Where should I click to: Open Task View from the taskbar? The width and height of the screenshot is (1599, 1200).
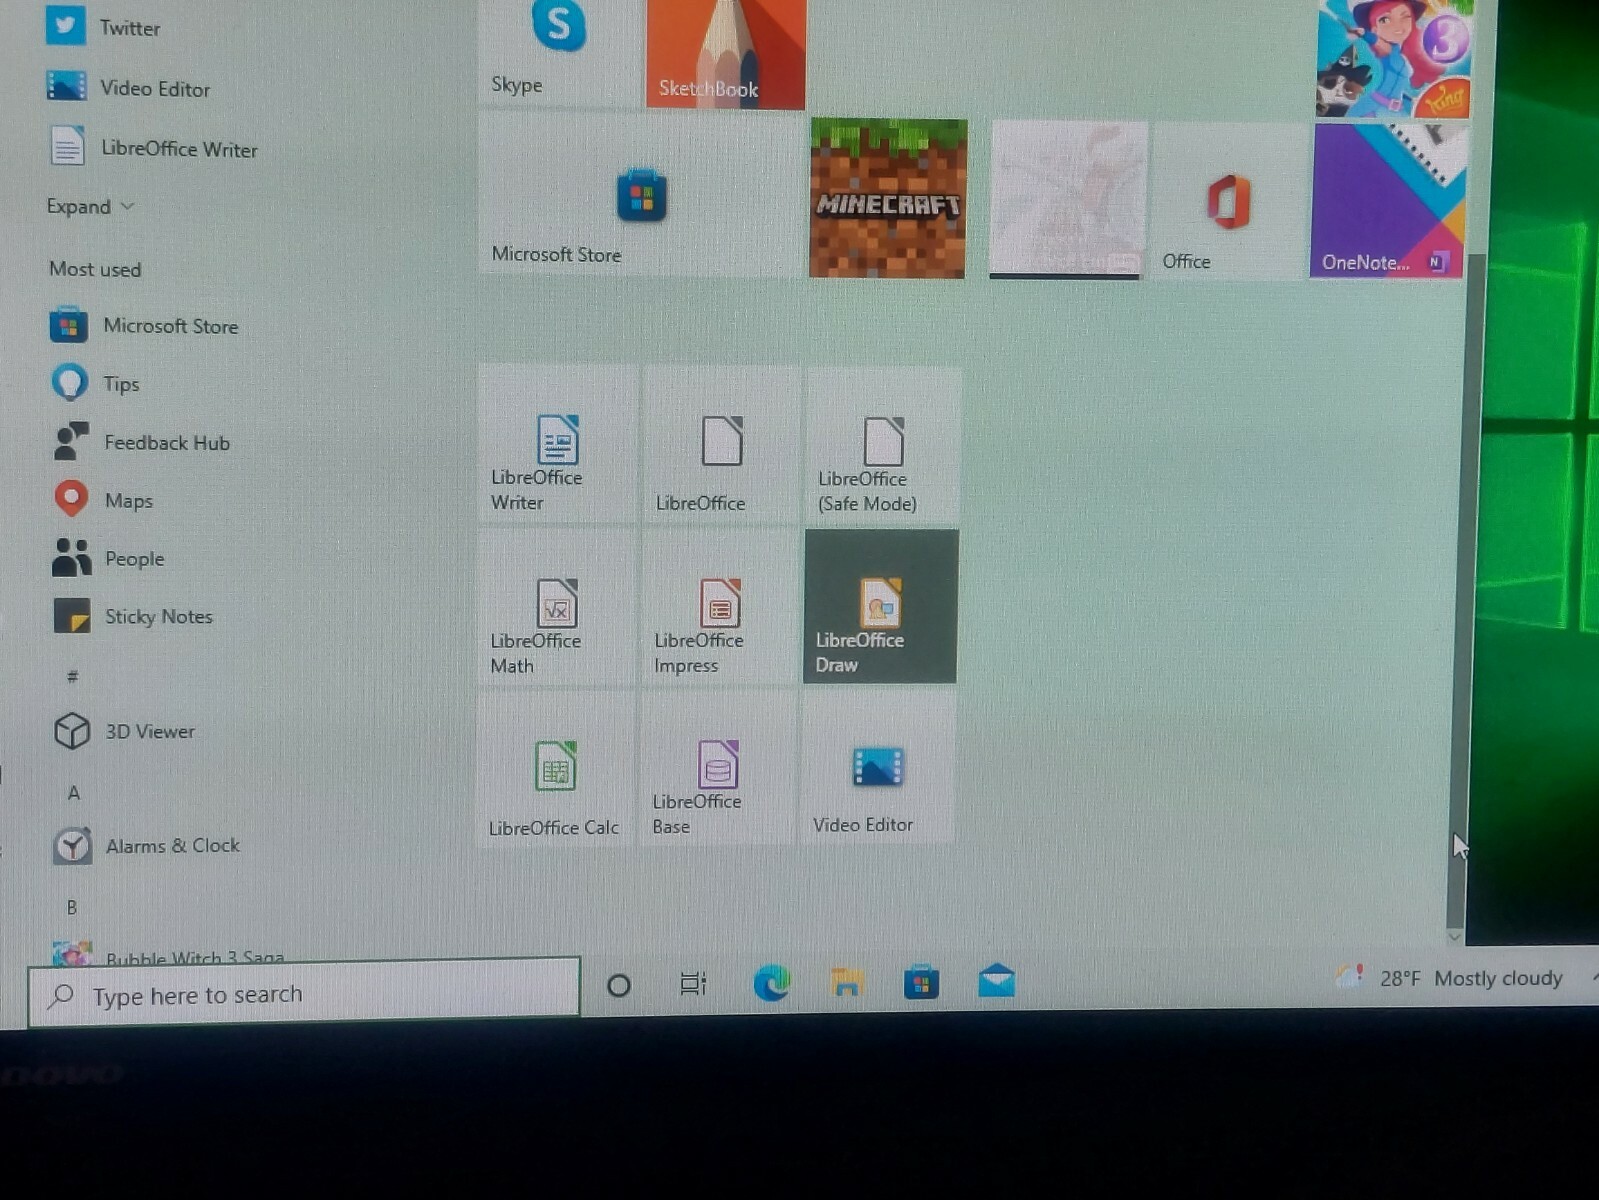point(693,984)
